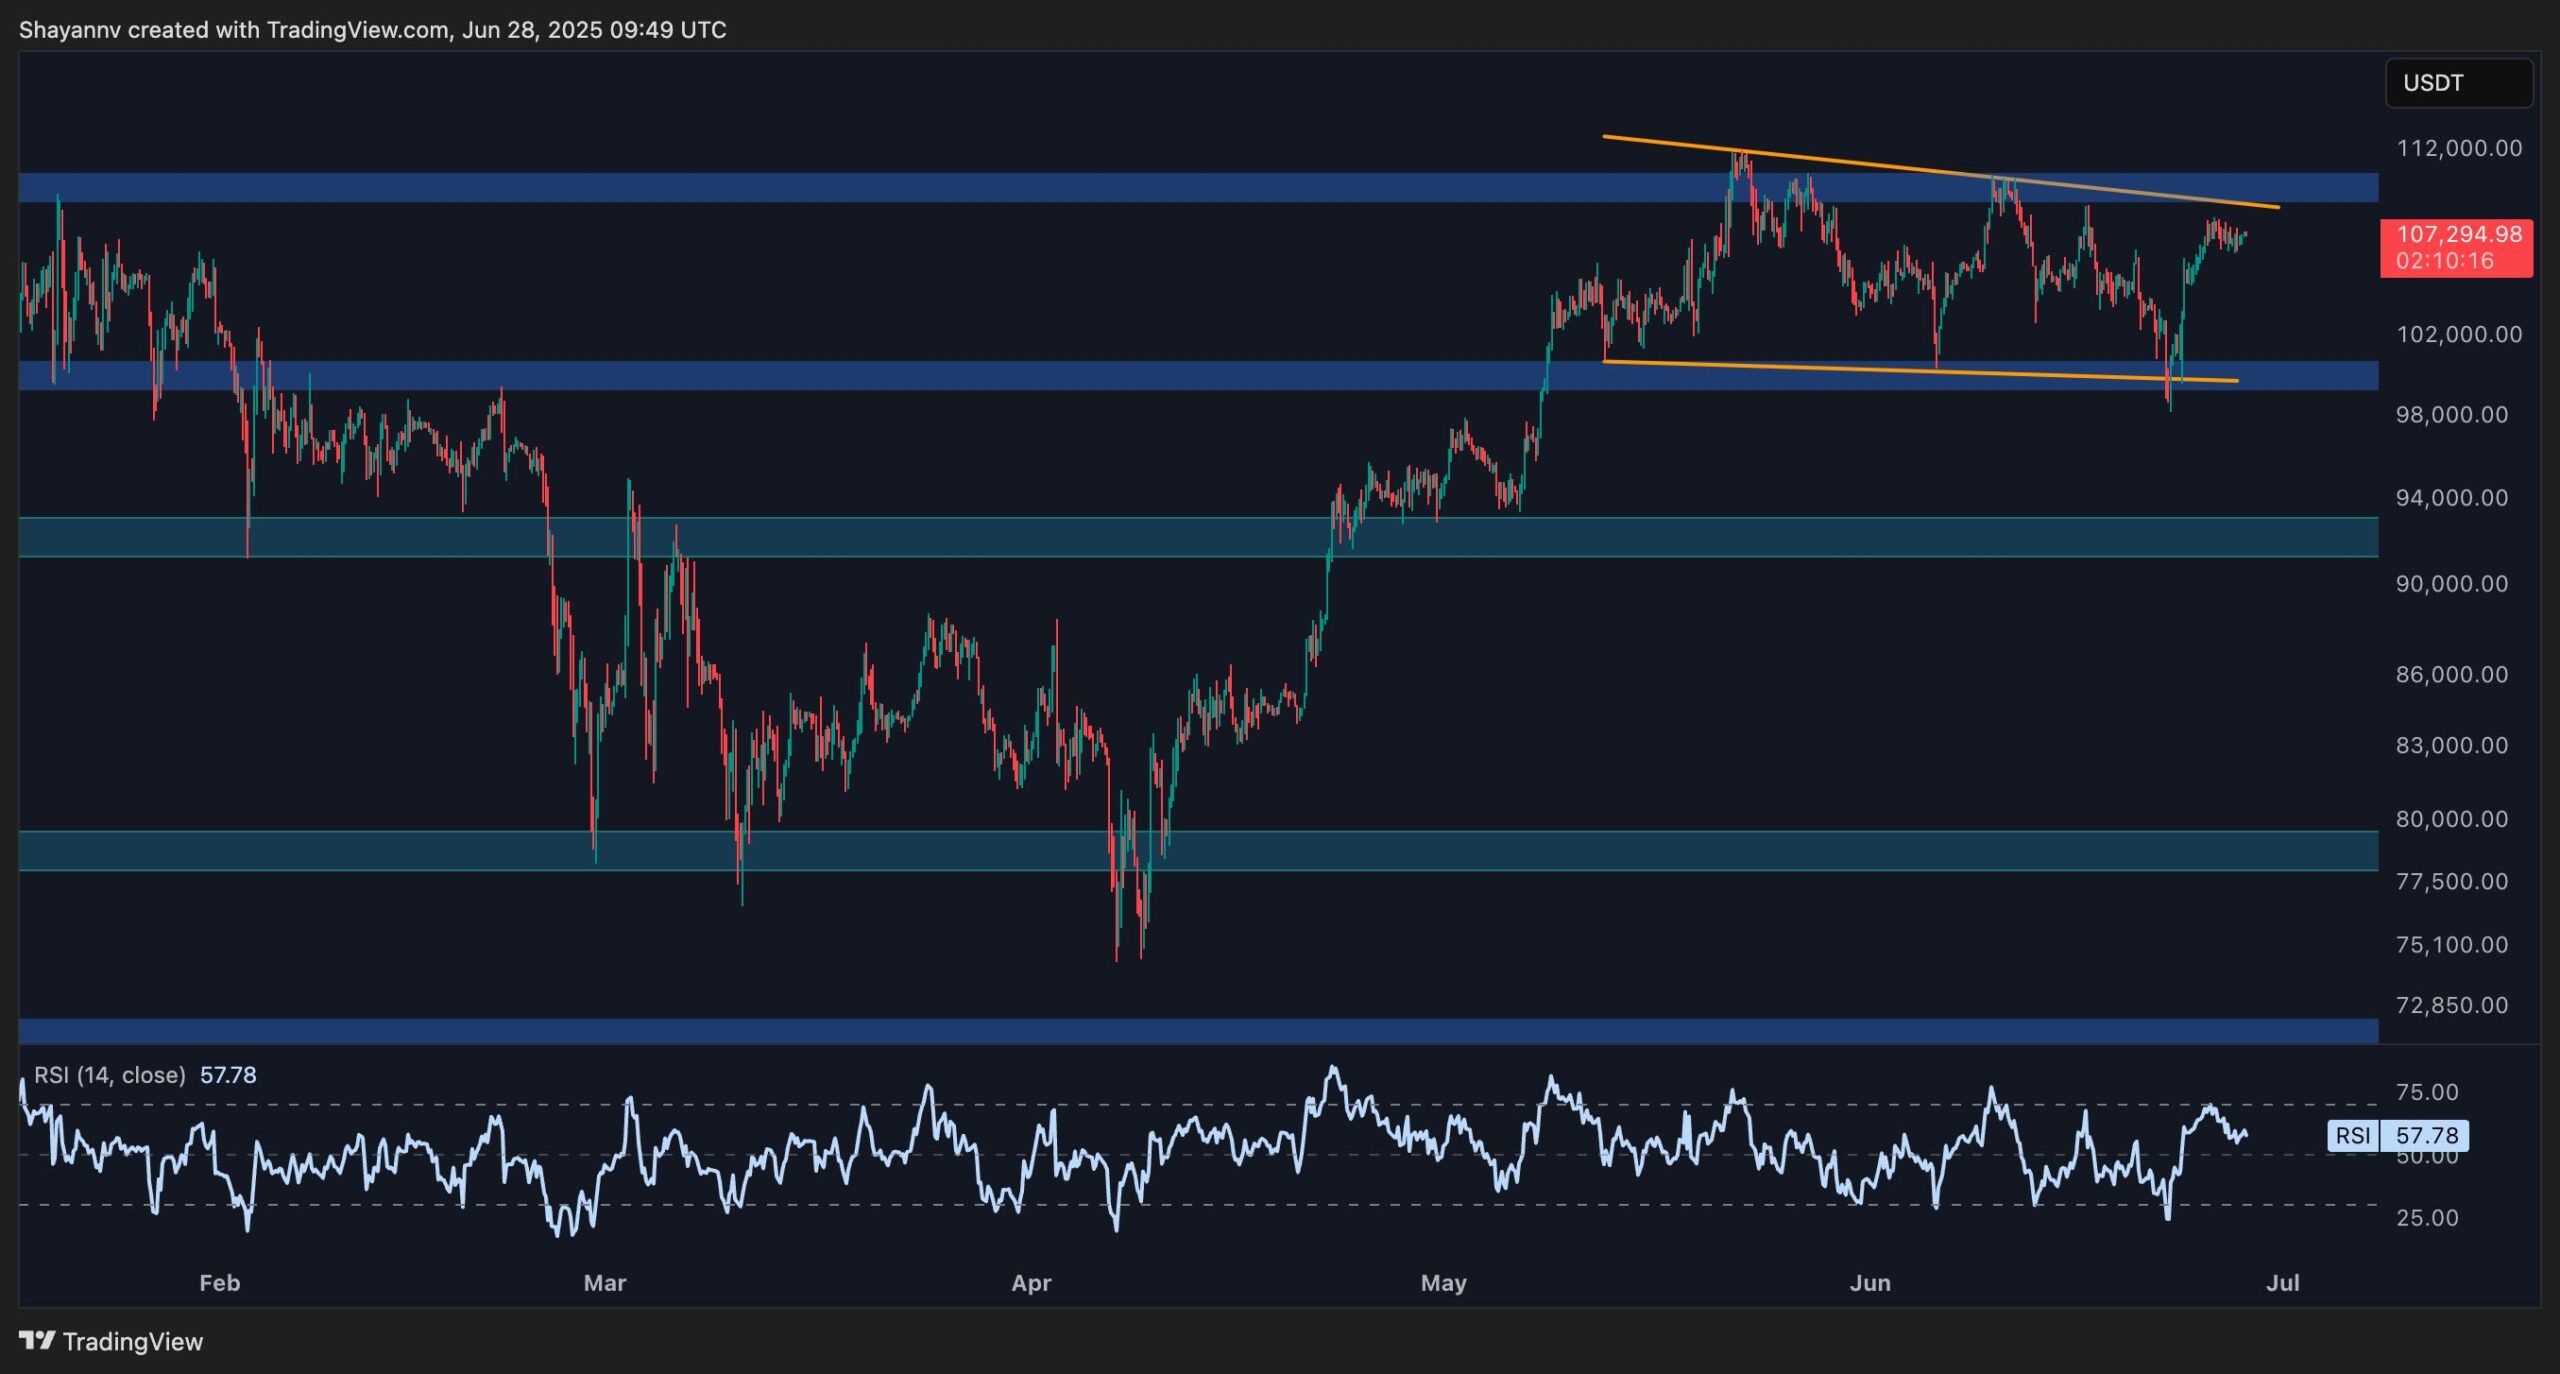The width and height of the screenshot is (2560, 1374).
Task: Click the 25.00 RSI axis label
Action: pyautogui.click(x=2426, y=1218)
